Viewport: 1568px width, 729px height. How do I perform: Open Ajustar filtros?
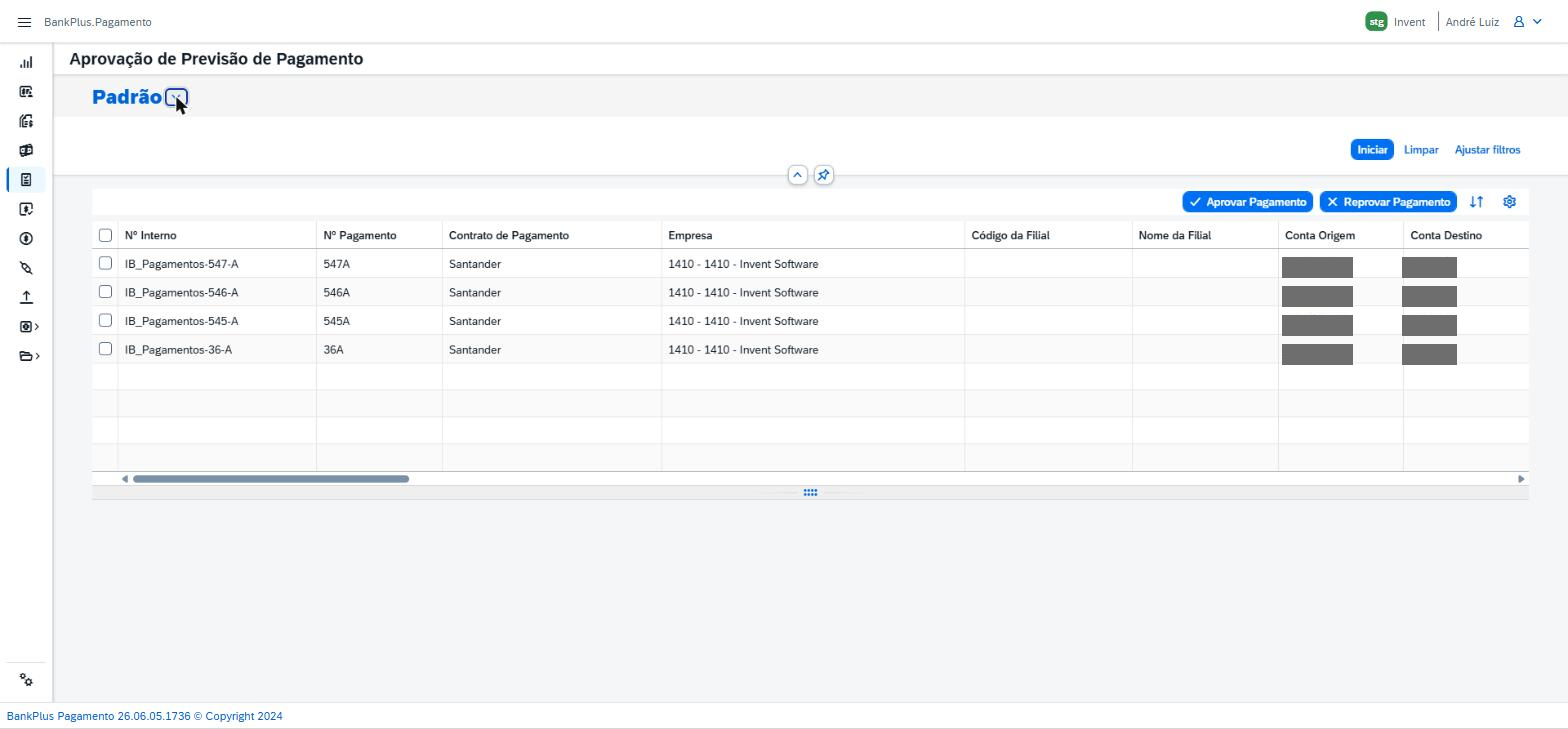(x=1487, y=150)
